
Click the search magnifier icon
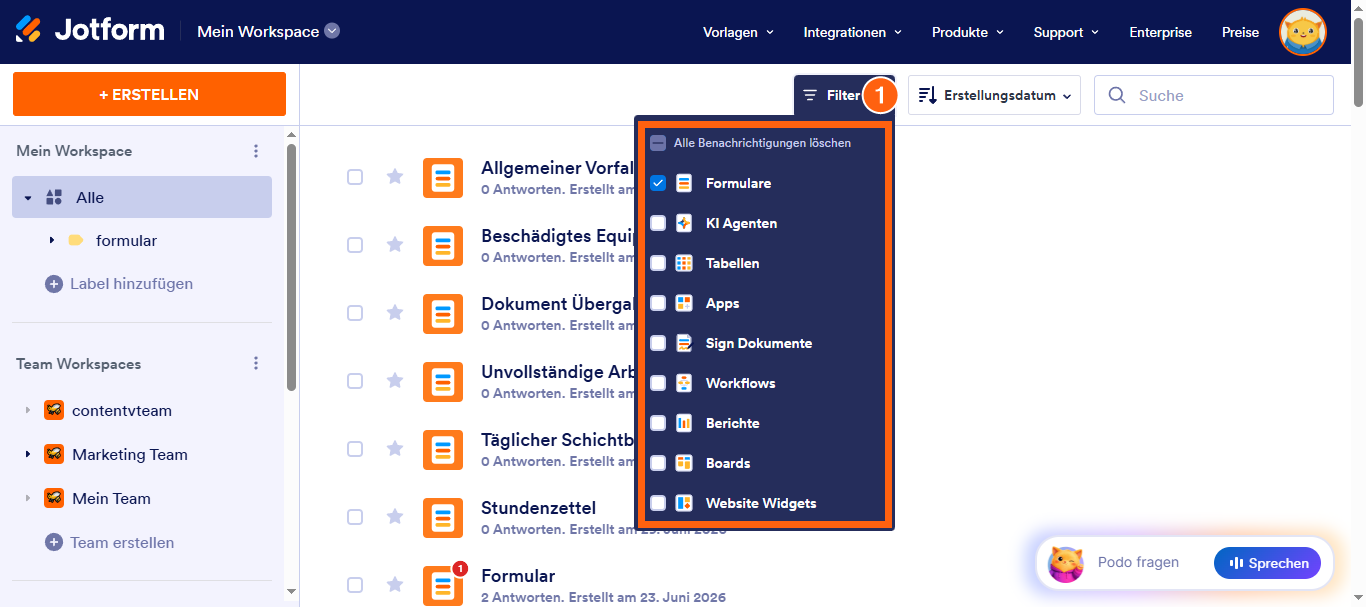(1117, 96)
